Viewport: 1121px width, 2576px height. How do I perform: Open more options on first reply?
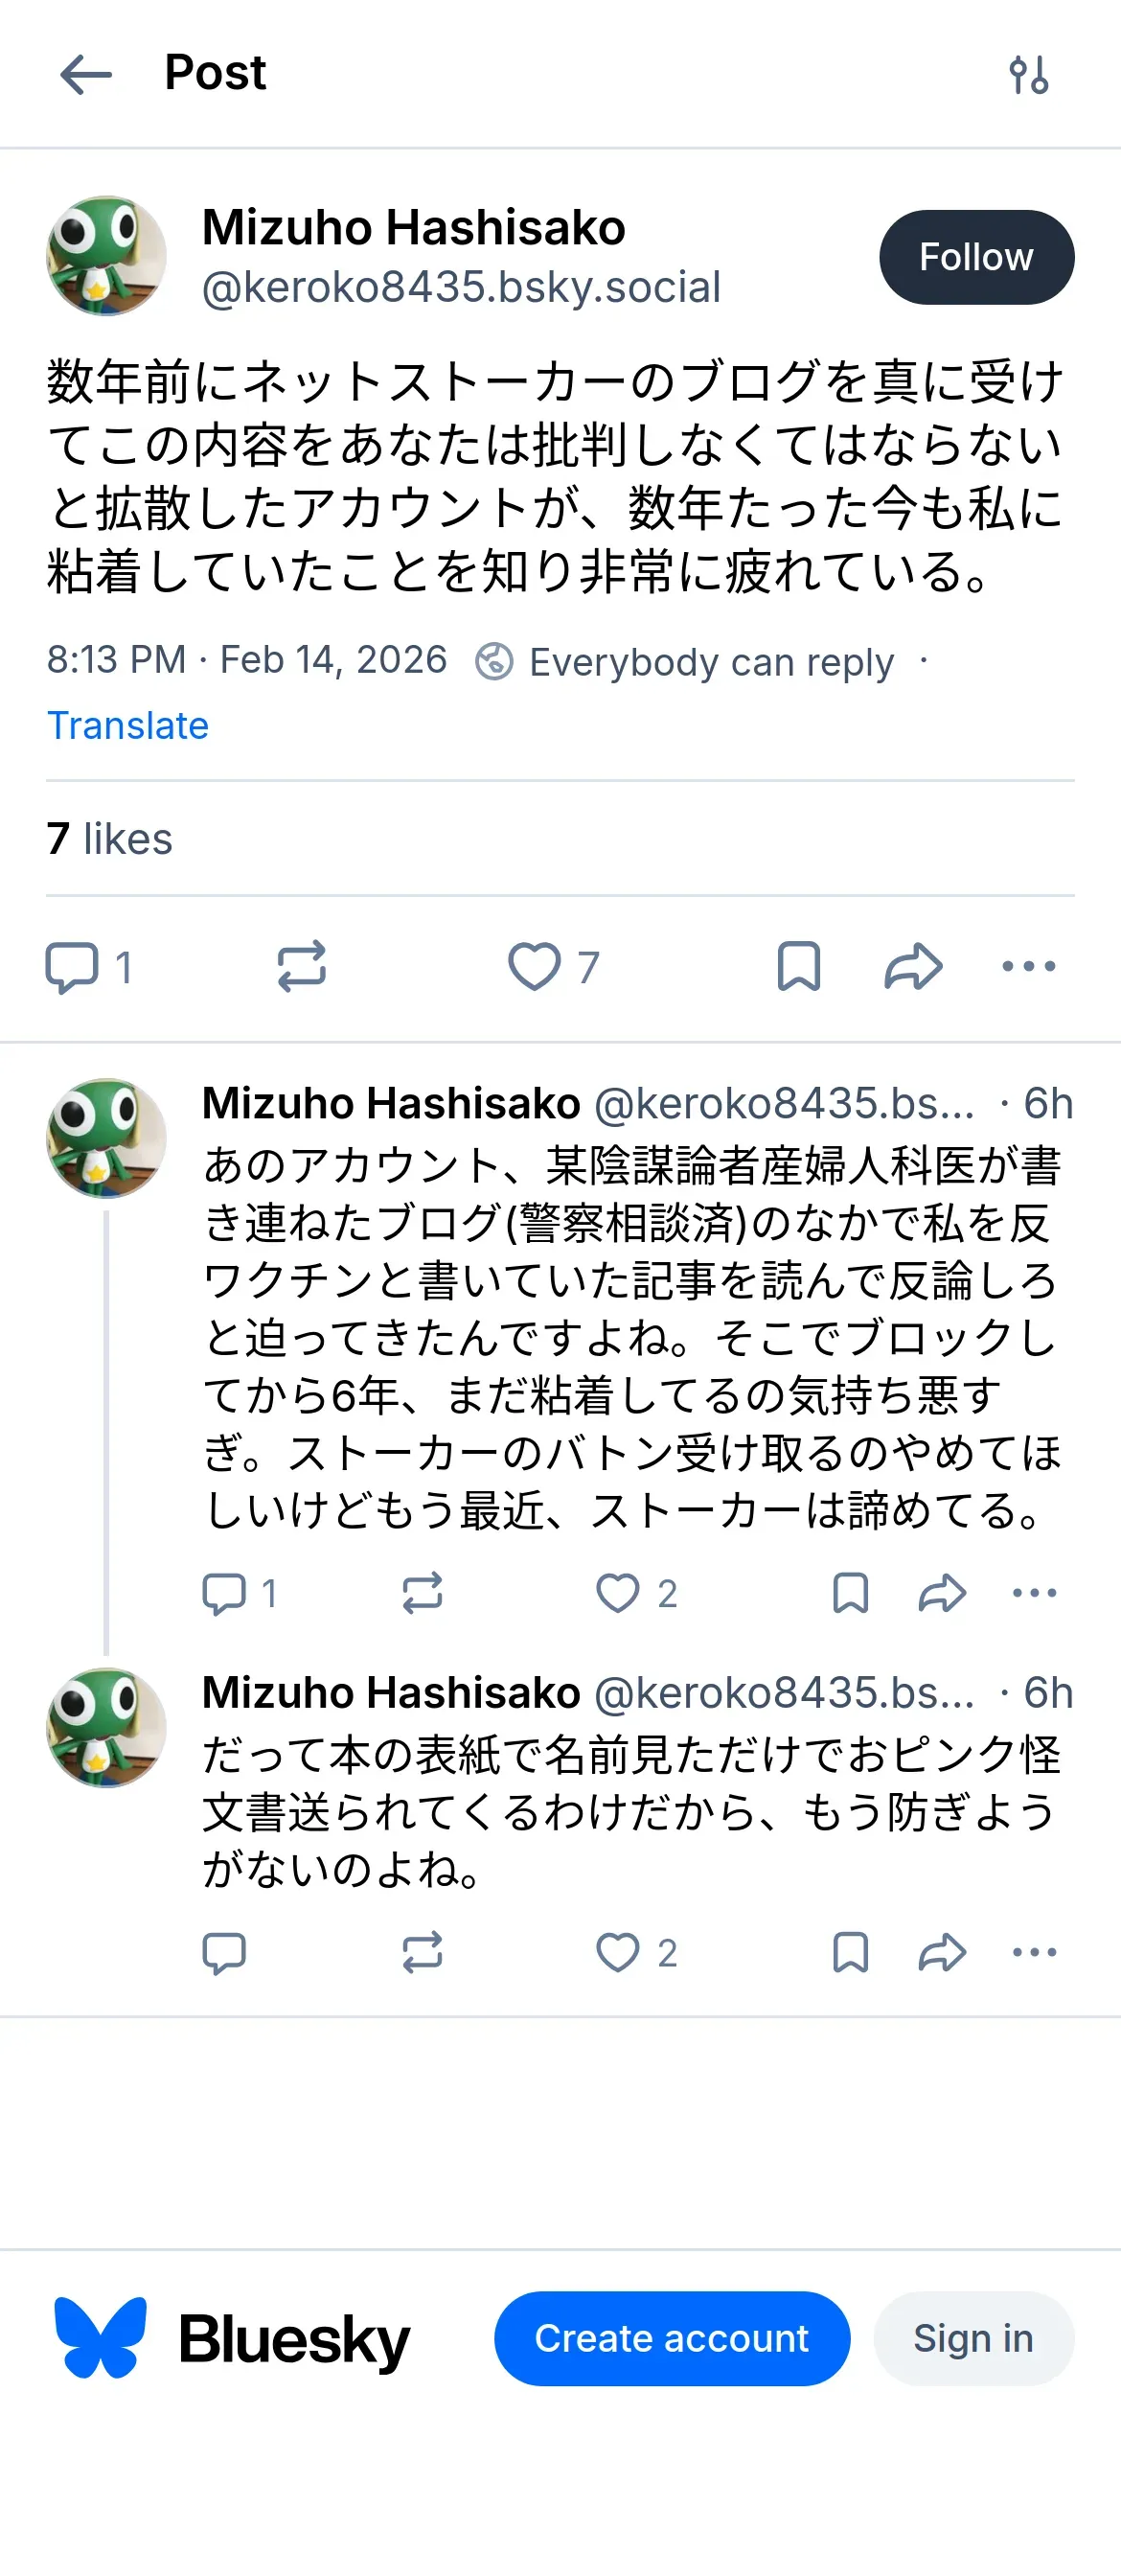point(1034,1593)
